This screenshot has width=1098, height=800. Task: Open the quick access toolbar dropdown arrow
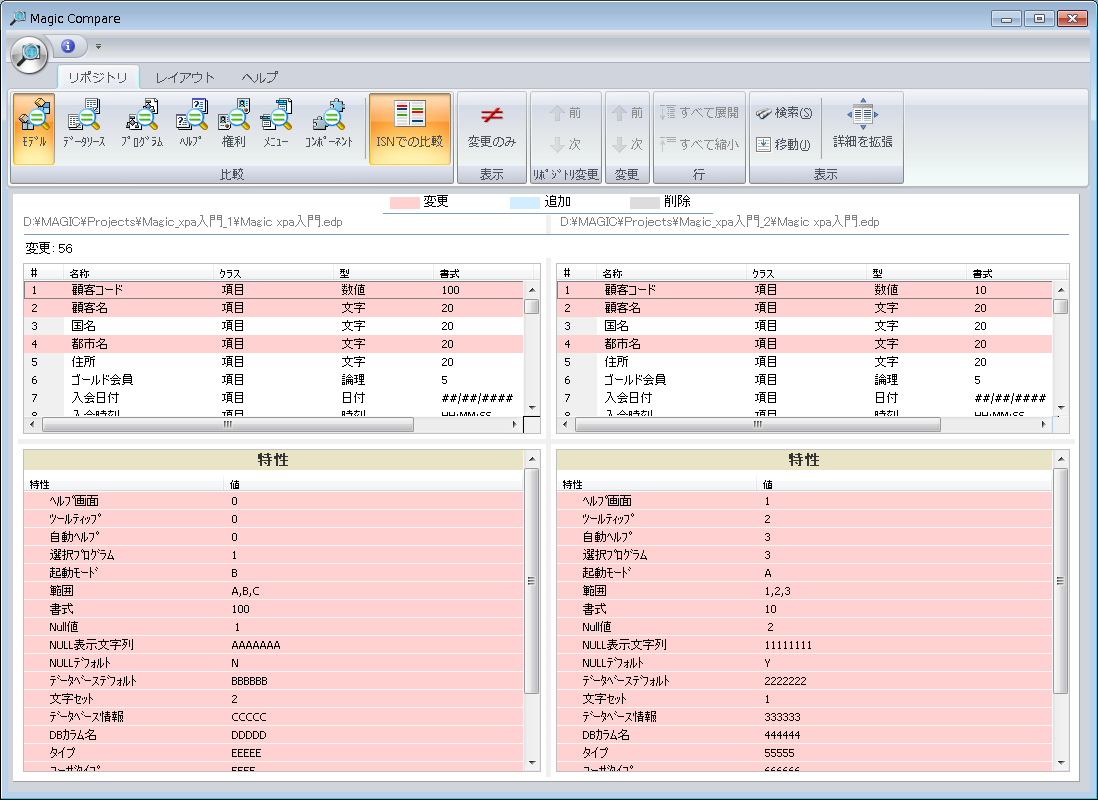point(98,46)
